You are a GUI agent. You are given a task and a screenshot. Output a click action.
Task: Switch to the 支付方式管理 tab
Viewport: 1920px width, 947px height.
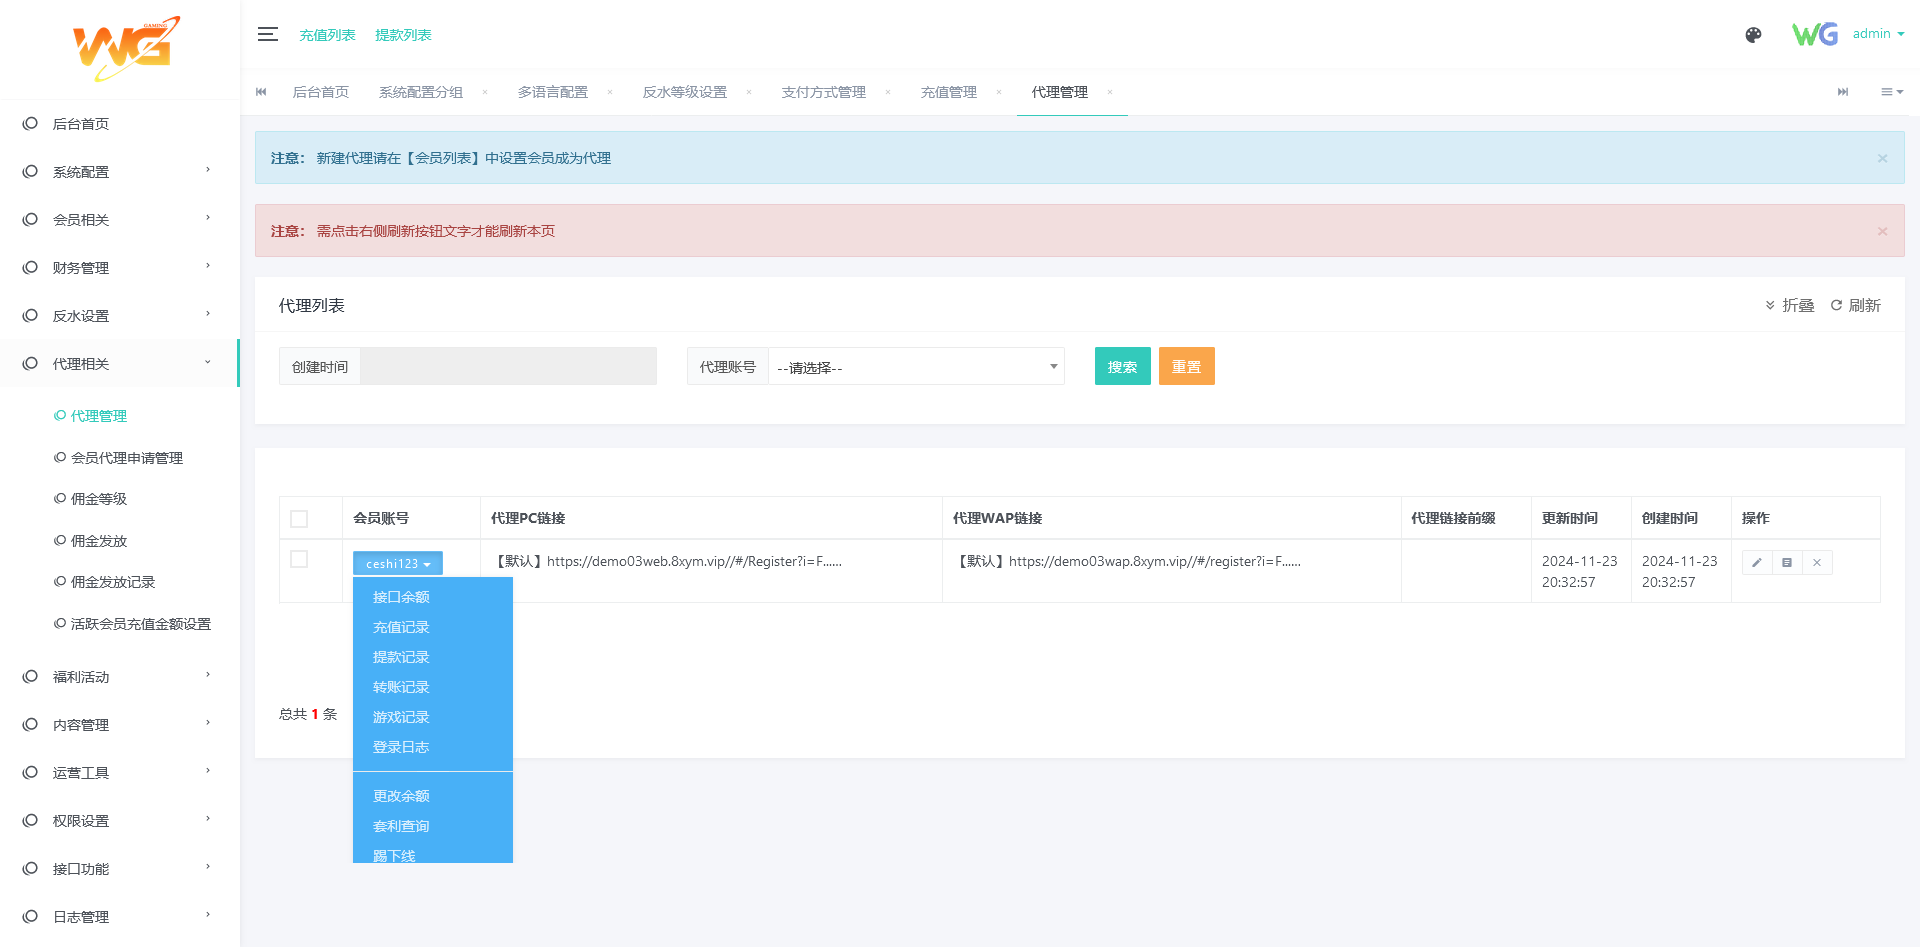[x=823, y=92]
